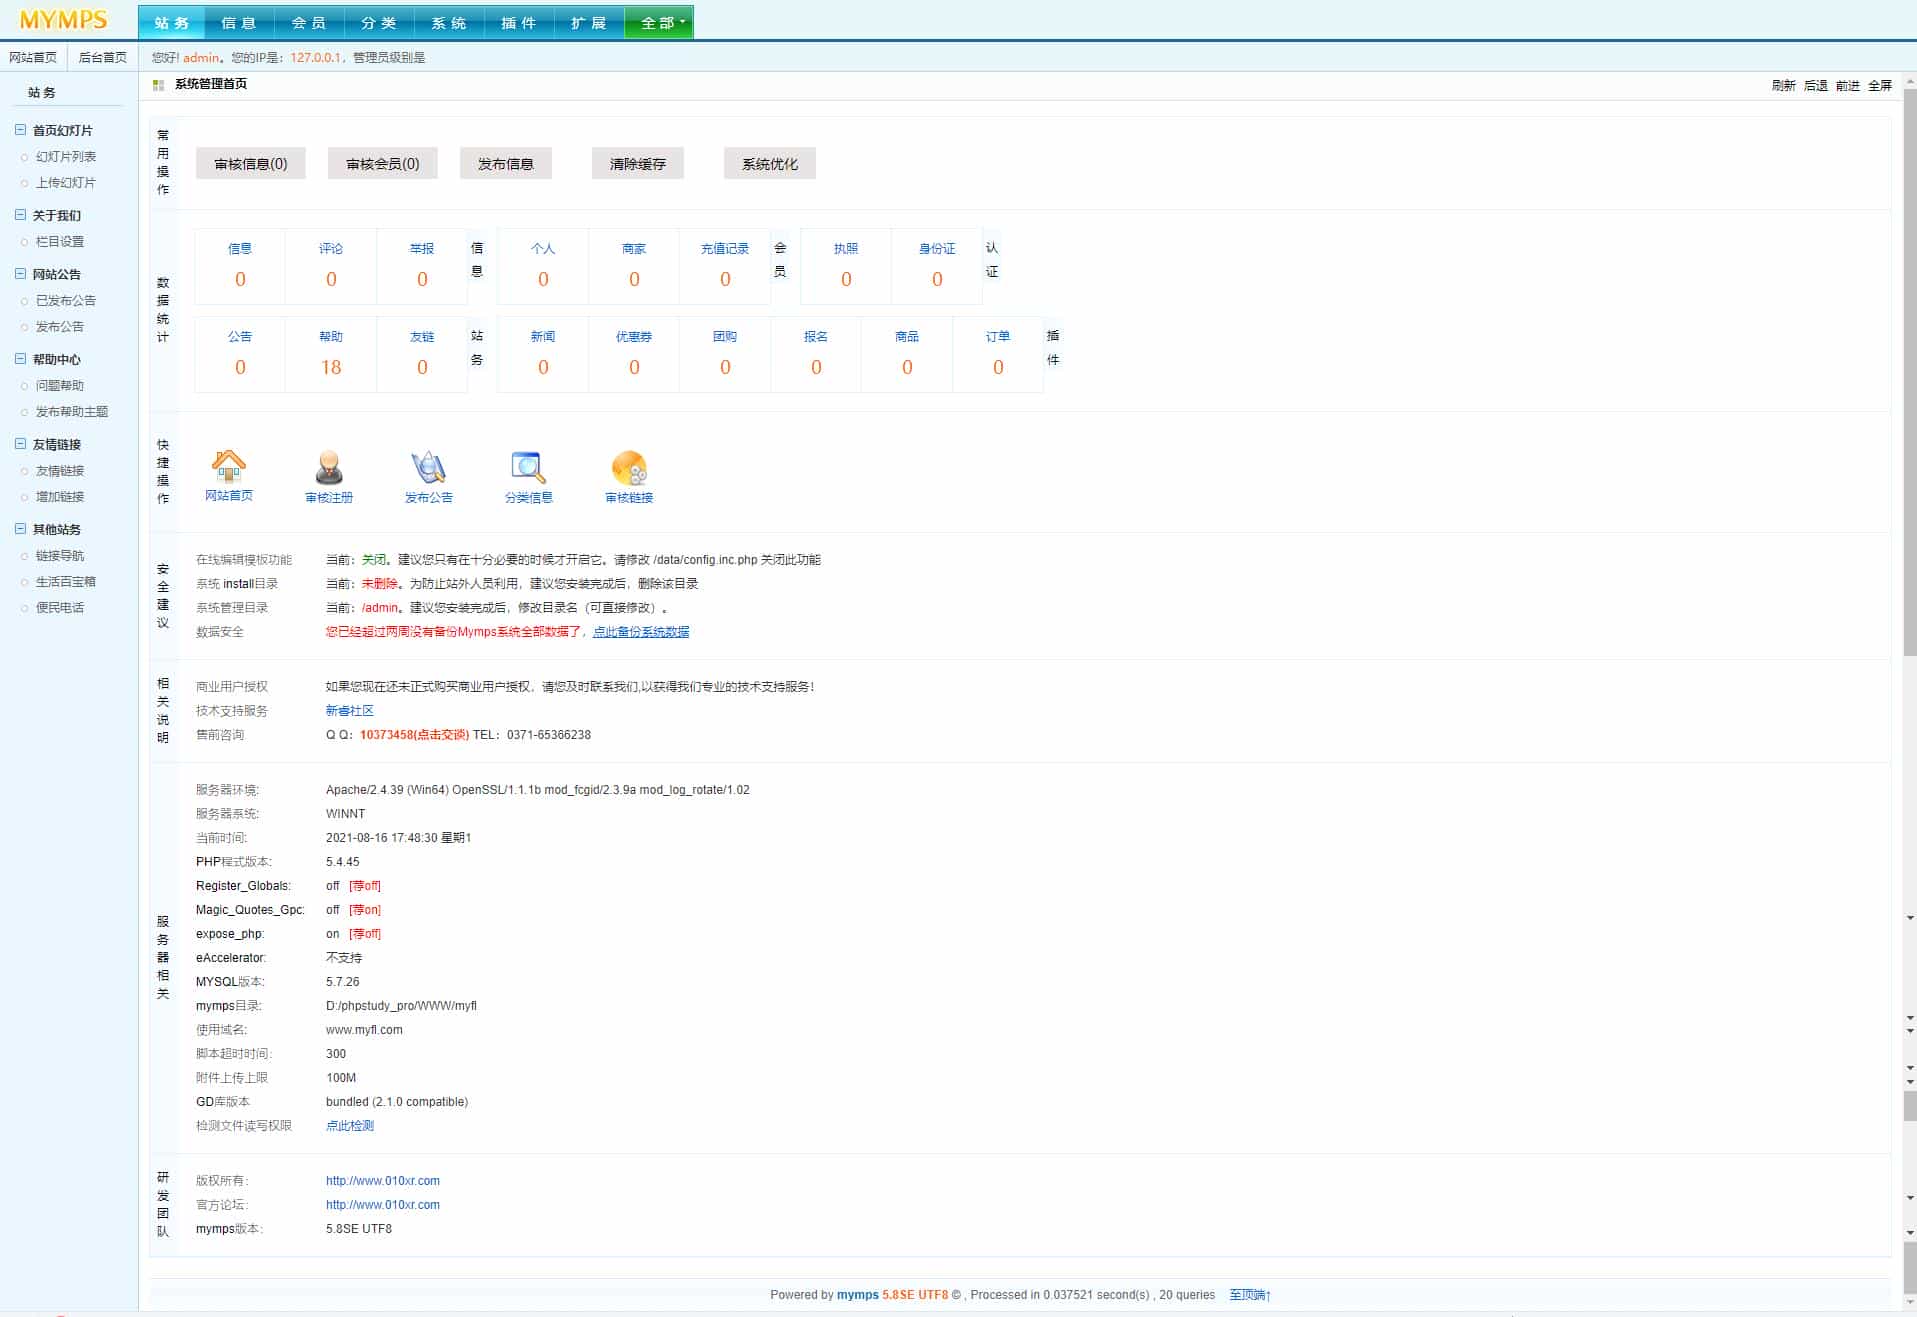This screenshot has height=1317, width=1917.
Task: Collapse the 网站公告 sidebar group
Action: tap(20, 274)
